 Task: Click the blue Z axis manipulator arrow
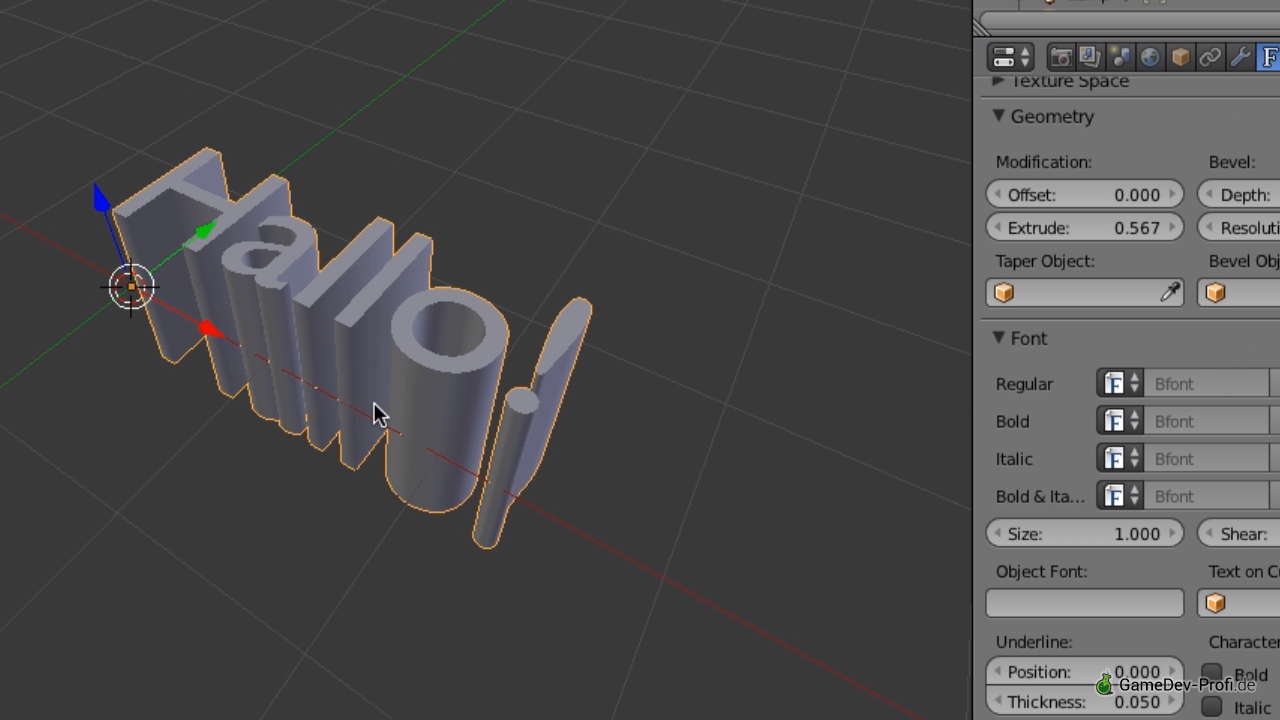click(101, 198)
